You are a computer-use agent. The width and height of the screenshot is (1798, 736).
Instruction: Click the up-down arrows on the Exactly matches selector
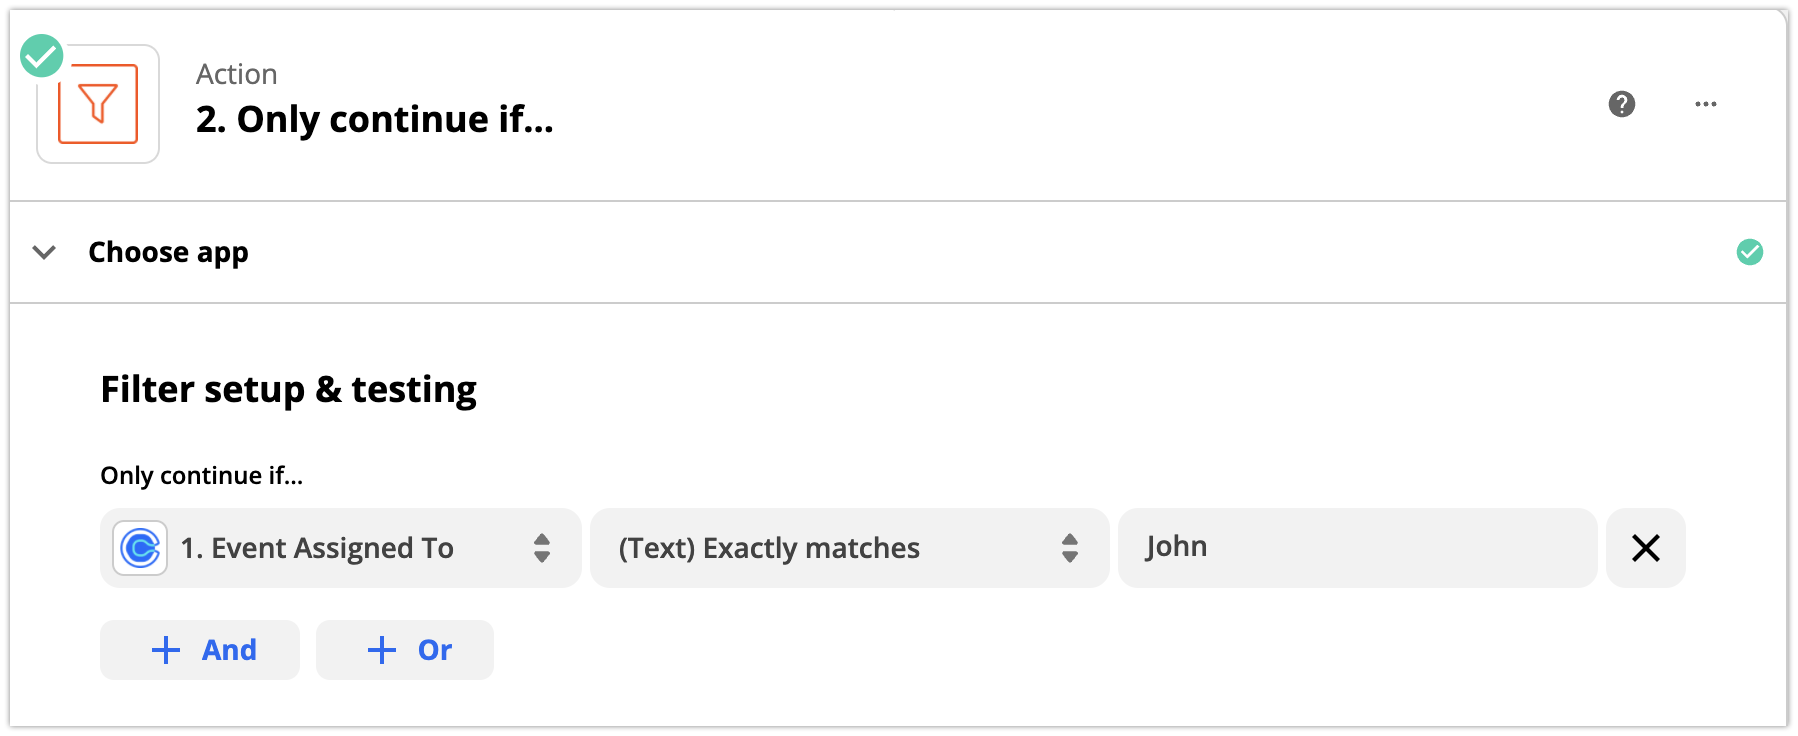pyautogui.click(x=1069, y=548)
